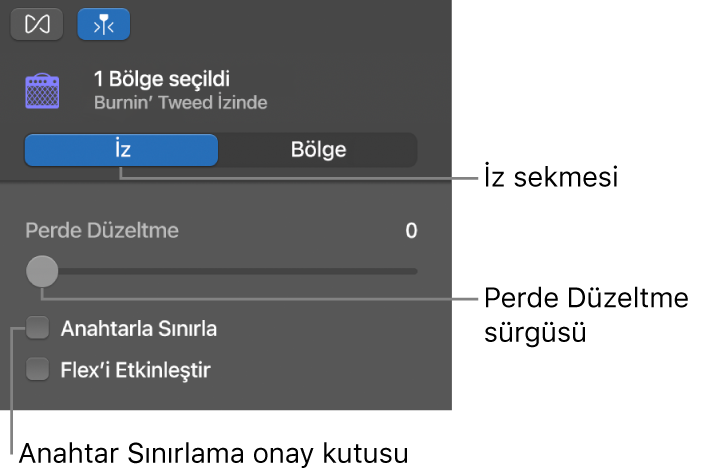Click the empty panel area below Flex'i Etkinleştir
The image size is (705, 476).
click(x=225, y=397)
